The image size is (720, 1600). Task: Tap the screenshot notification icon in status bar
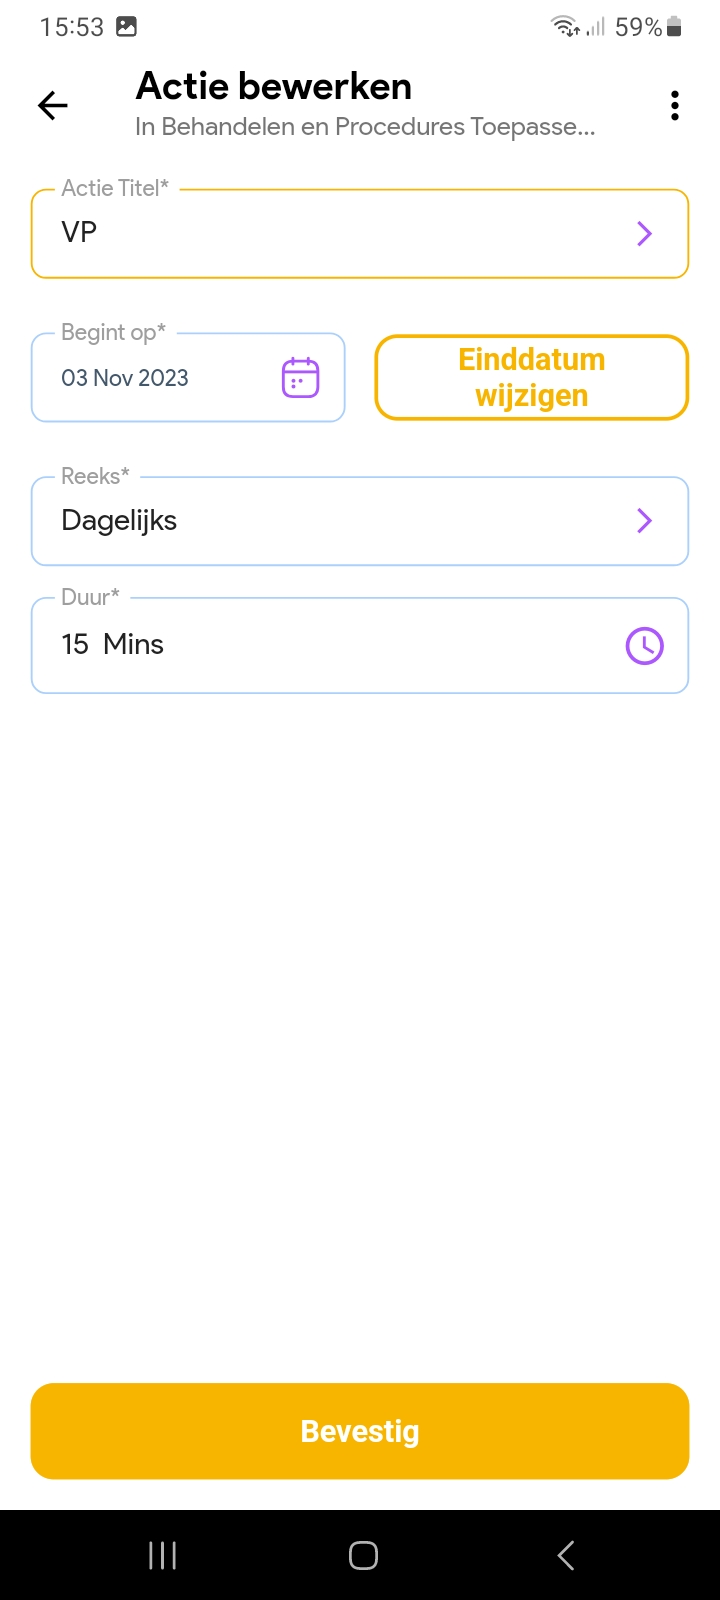click(127, 27)
